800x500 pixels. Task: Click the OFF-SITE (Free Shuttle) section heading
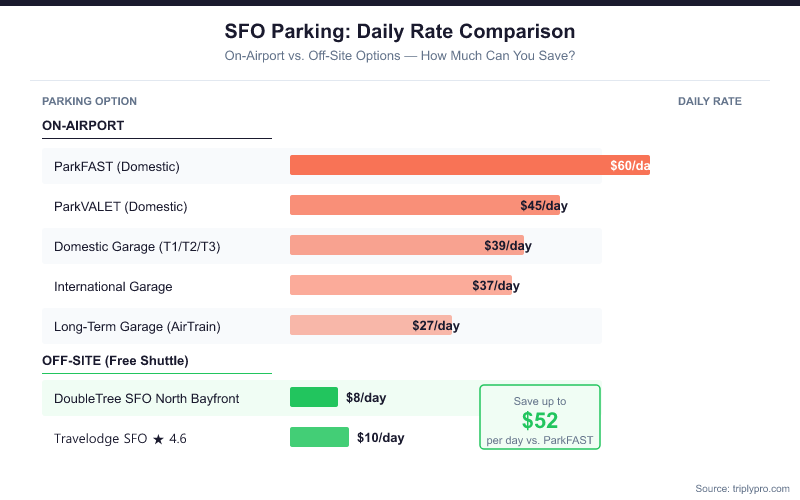coord(115,360)
